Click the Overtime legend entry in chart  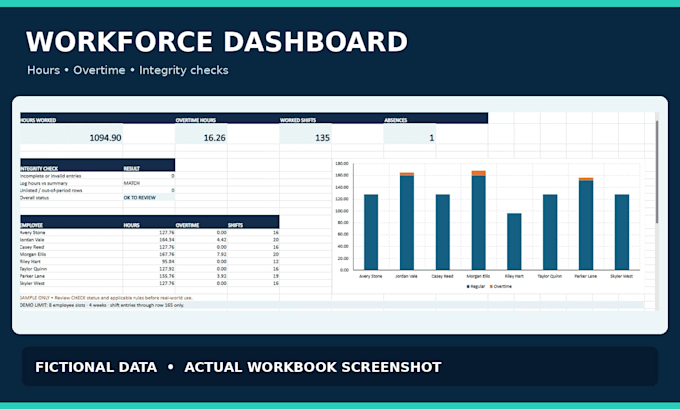coord(500,287)
